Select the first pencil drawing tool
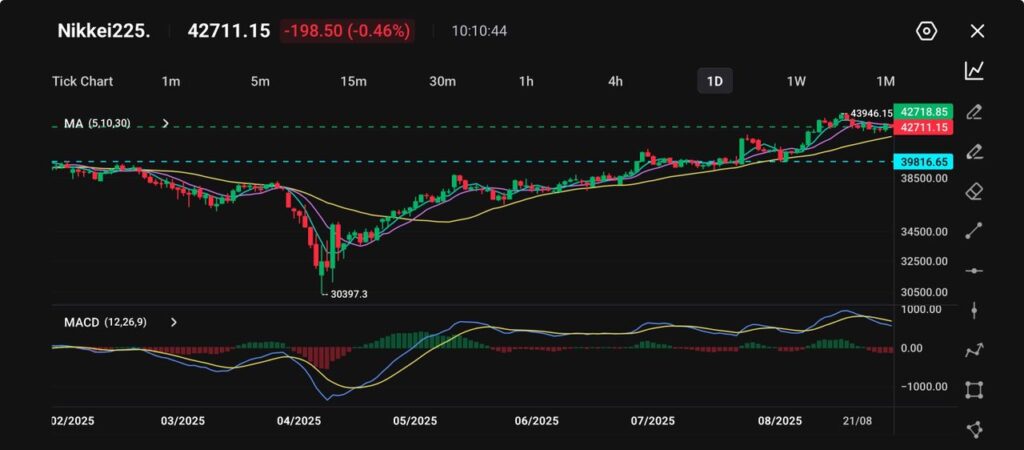The image size is (1024, 450). (974, 111)
